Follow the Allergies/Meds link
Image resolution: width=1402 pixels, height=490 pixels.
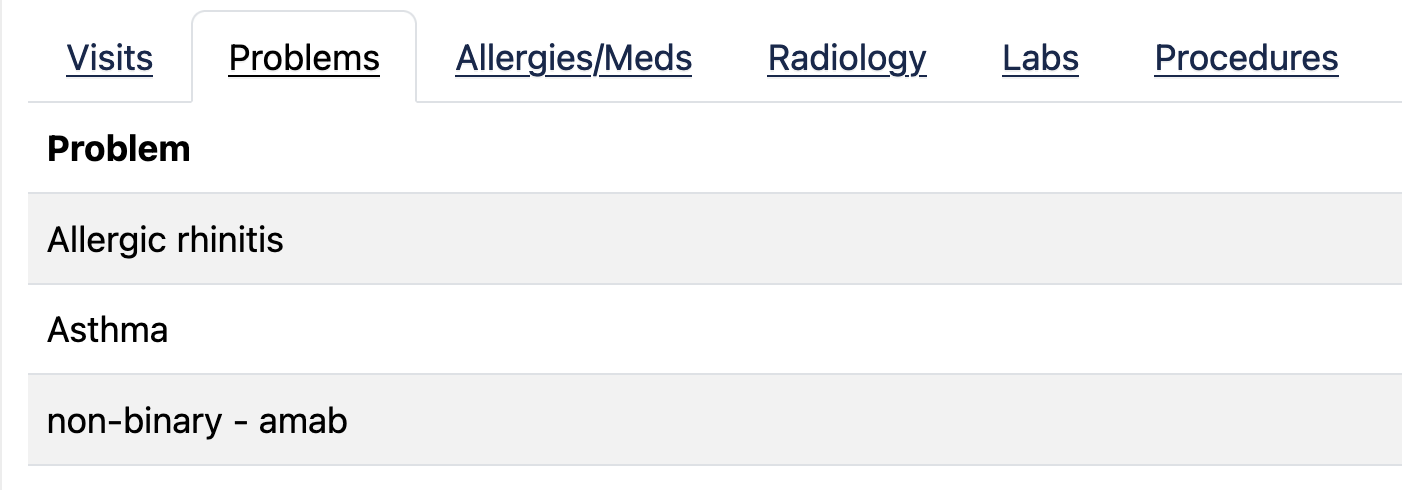pos(574,58)
